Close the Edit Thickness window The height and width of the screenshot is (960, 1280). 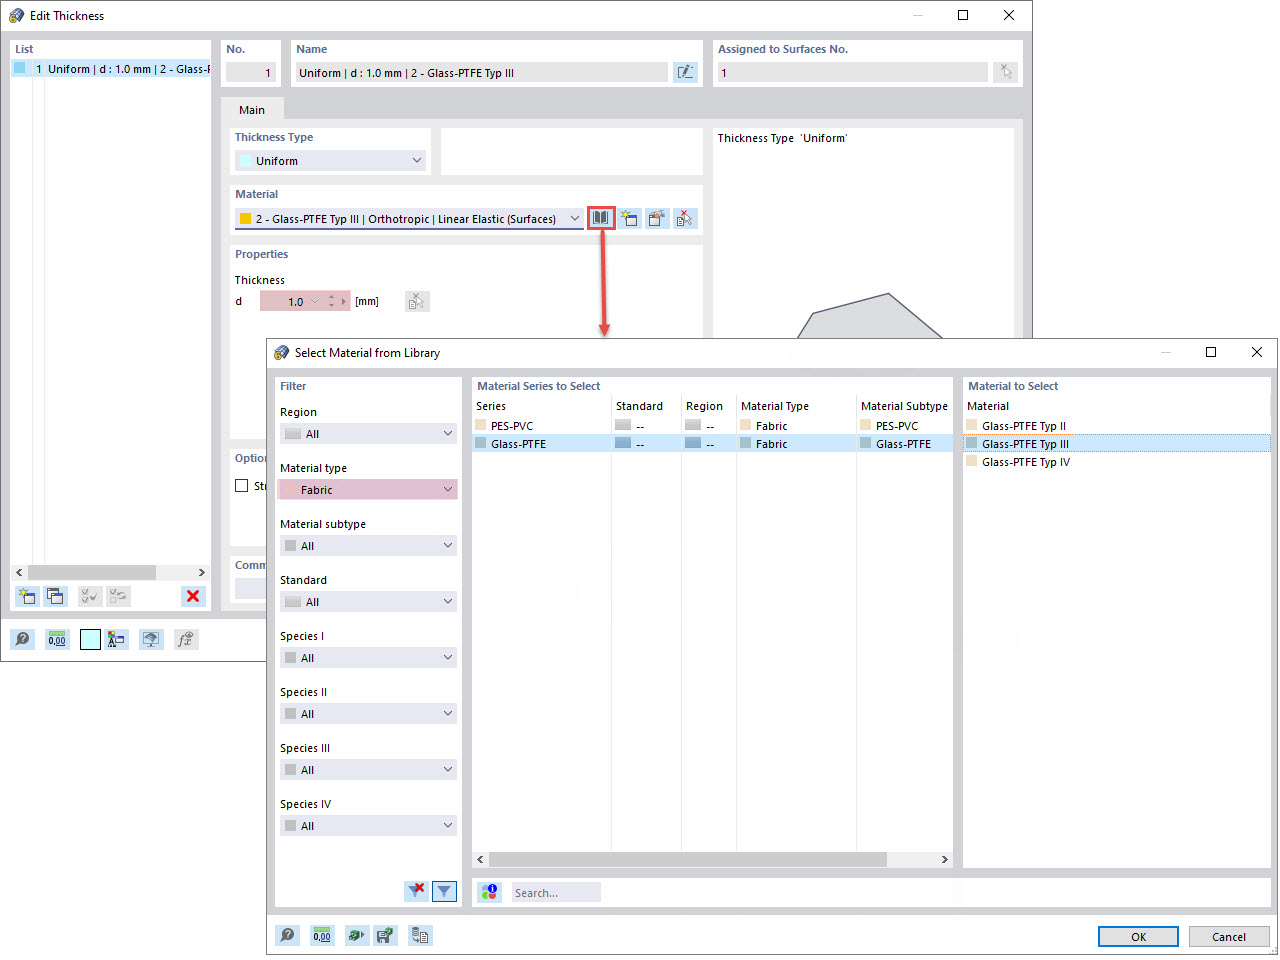[x=1009, y=15]
